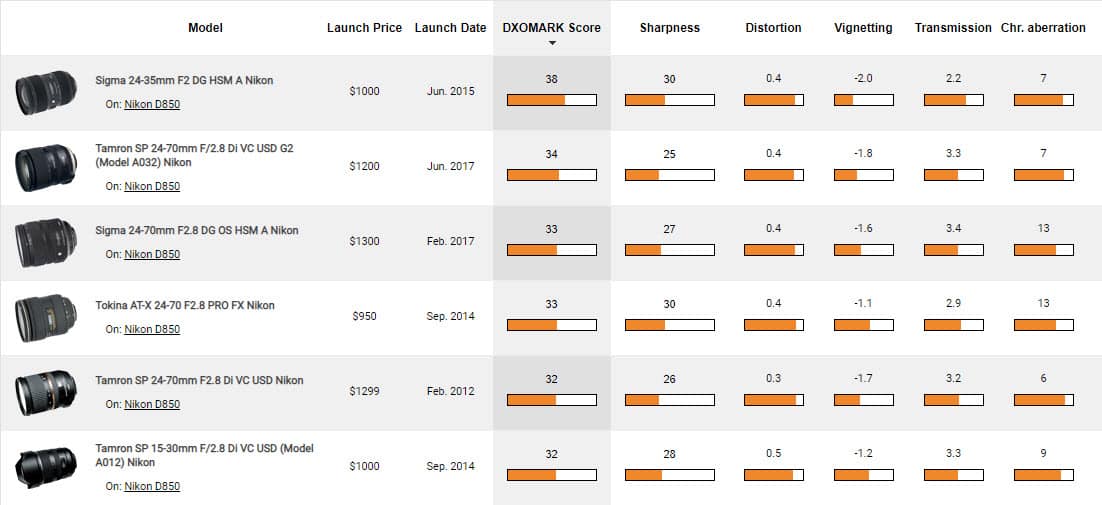The image size is (1102, 505).
Task: Sort by Launch Price header
Action: 364,28
